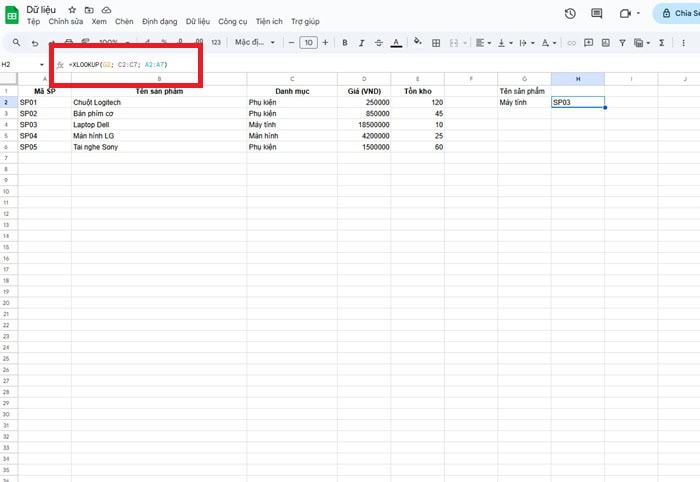Select cell with Chuột Logitech
Image resolution: width=700 pixels, height=482 pixels.
tap(159, 102)
